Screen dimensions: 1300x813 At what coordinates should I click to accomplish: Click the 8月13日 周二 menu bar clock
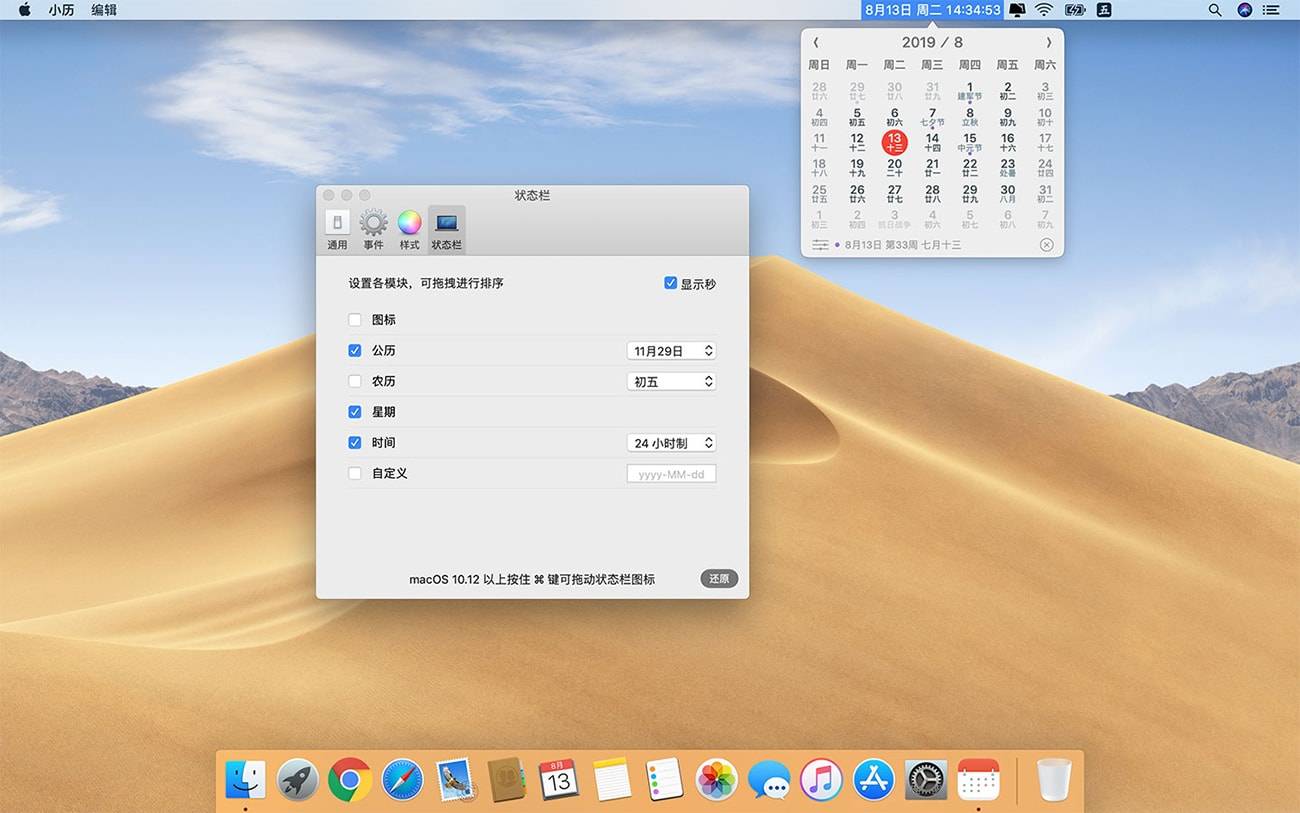pos(932,10)
